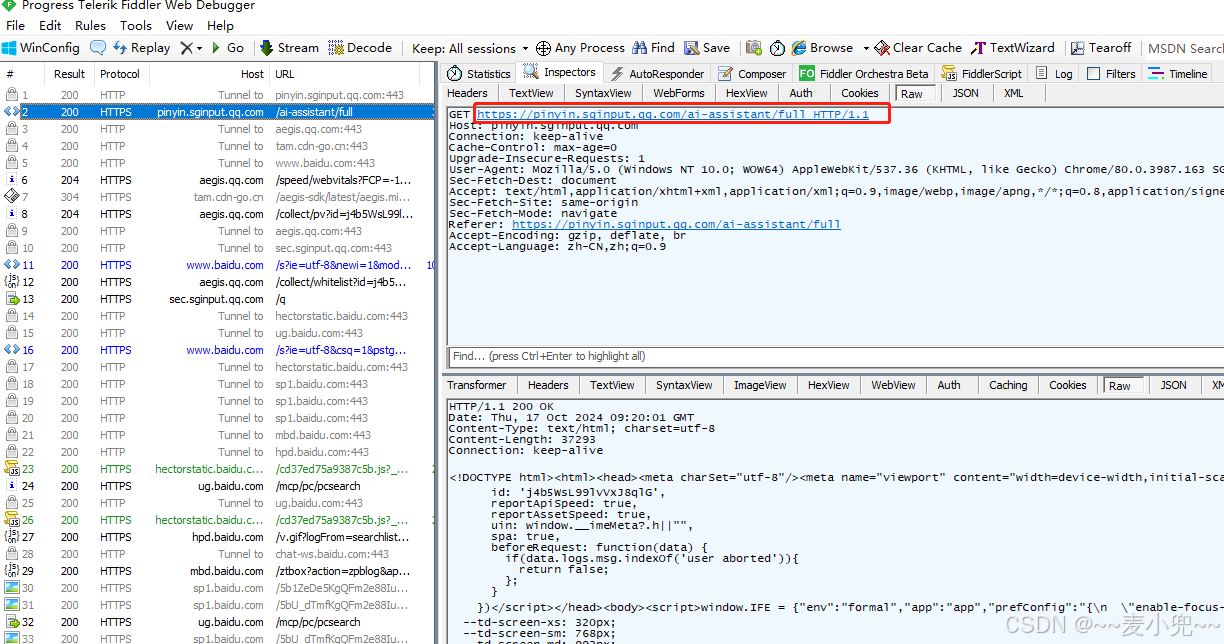The height and width of the screenshot is (644, 1224).
Task: Open the Rules menu
Action: 91,25
